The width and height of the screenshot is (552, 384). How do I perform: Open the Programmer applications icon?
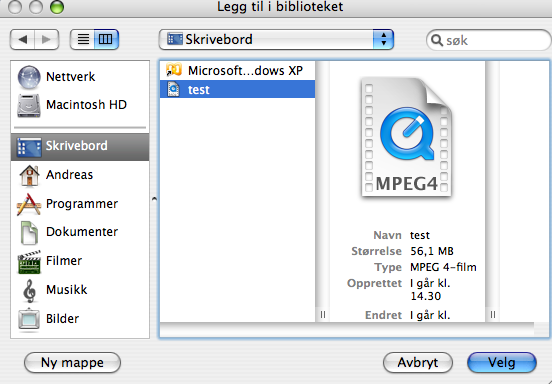tap(29, 204)
